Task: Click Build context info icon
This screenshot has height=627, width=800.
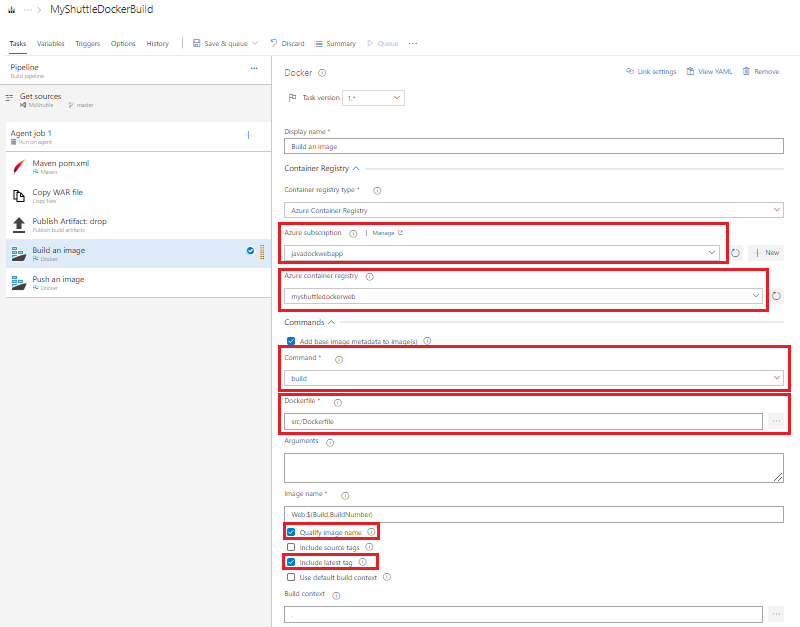Action: pyautogui.click(x=336, y=595)
